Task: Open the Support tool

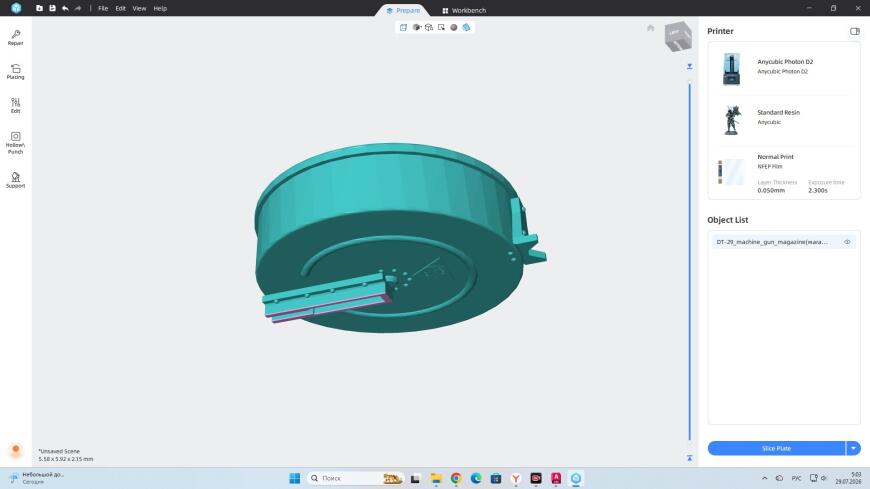Action: [x=16, y=180]
